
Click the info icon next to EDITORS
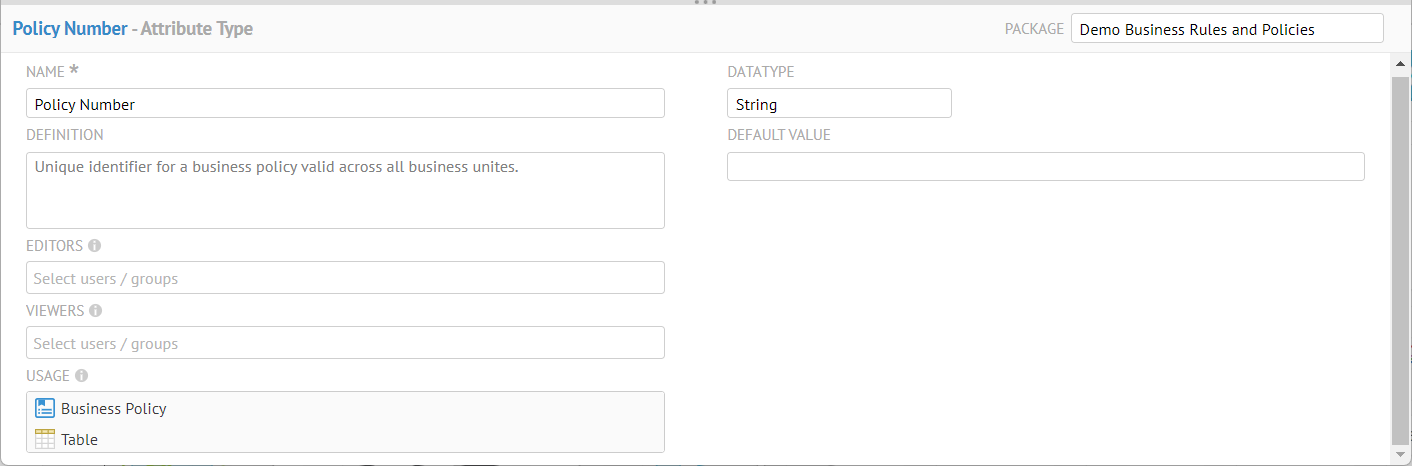[x=95, y=246]
